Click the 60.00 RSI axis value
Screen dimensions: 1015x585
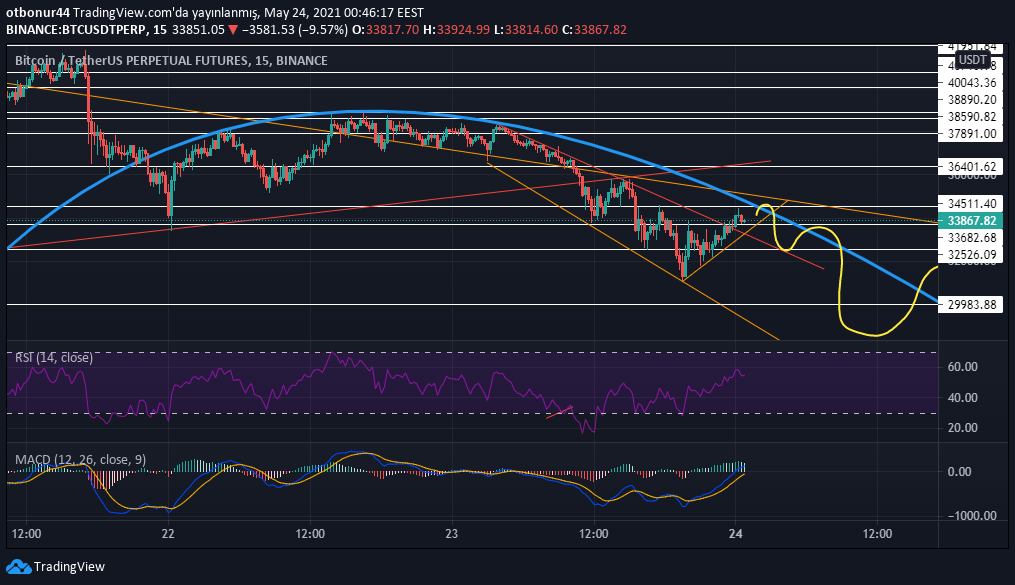(x=963, y=367)
